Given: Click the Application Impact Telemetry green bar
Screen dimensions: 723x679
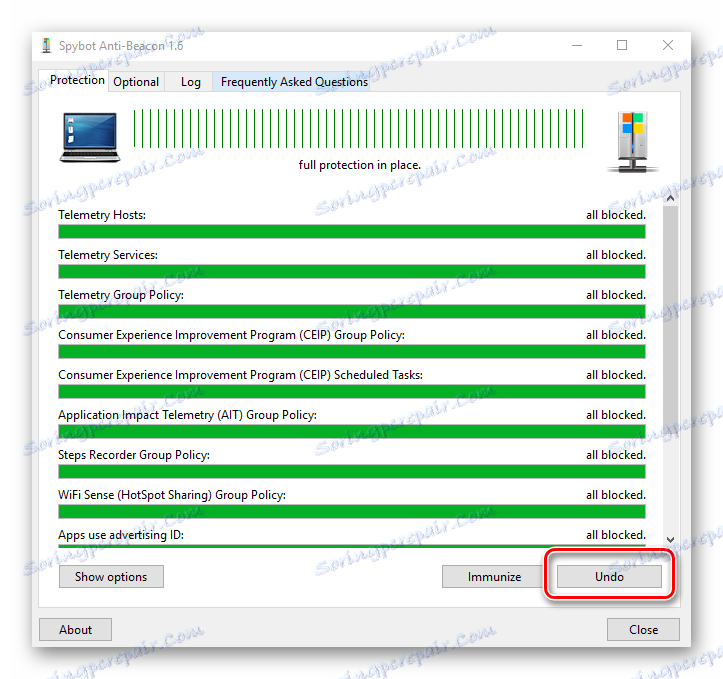Looking at the screenshot, I should 352,431.
